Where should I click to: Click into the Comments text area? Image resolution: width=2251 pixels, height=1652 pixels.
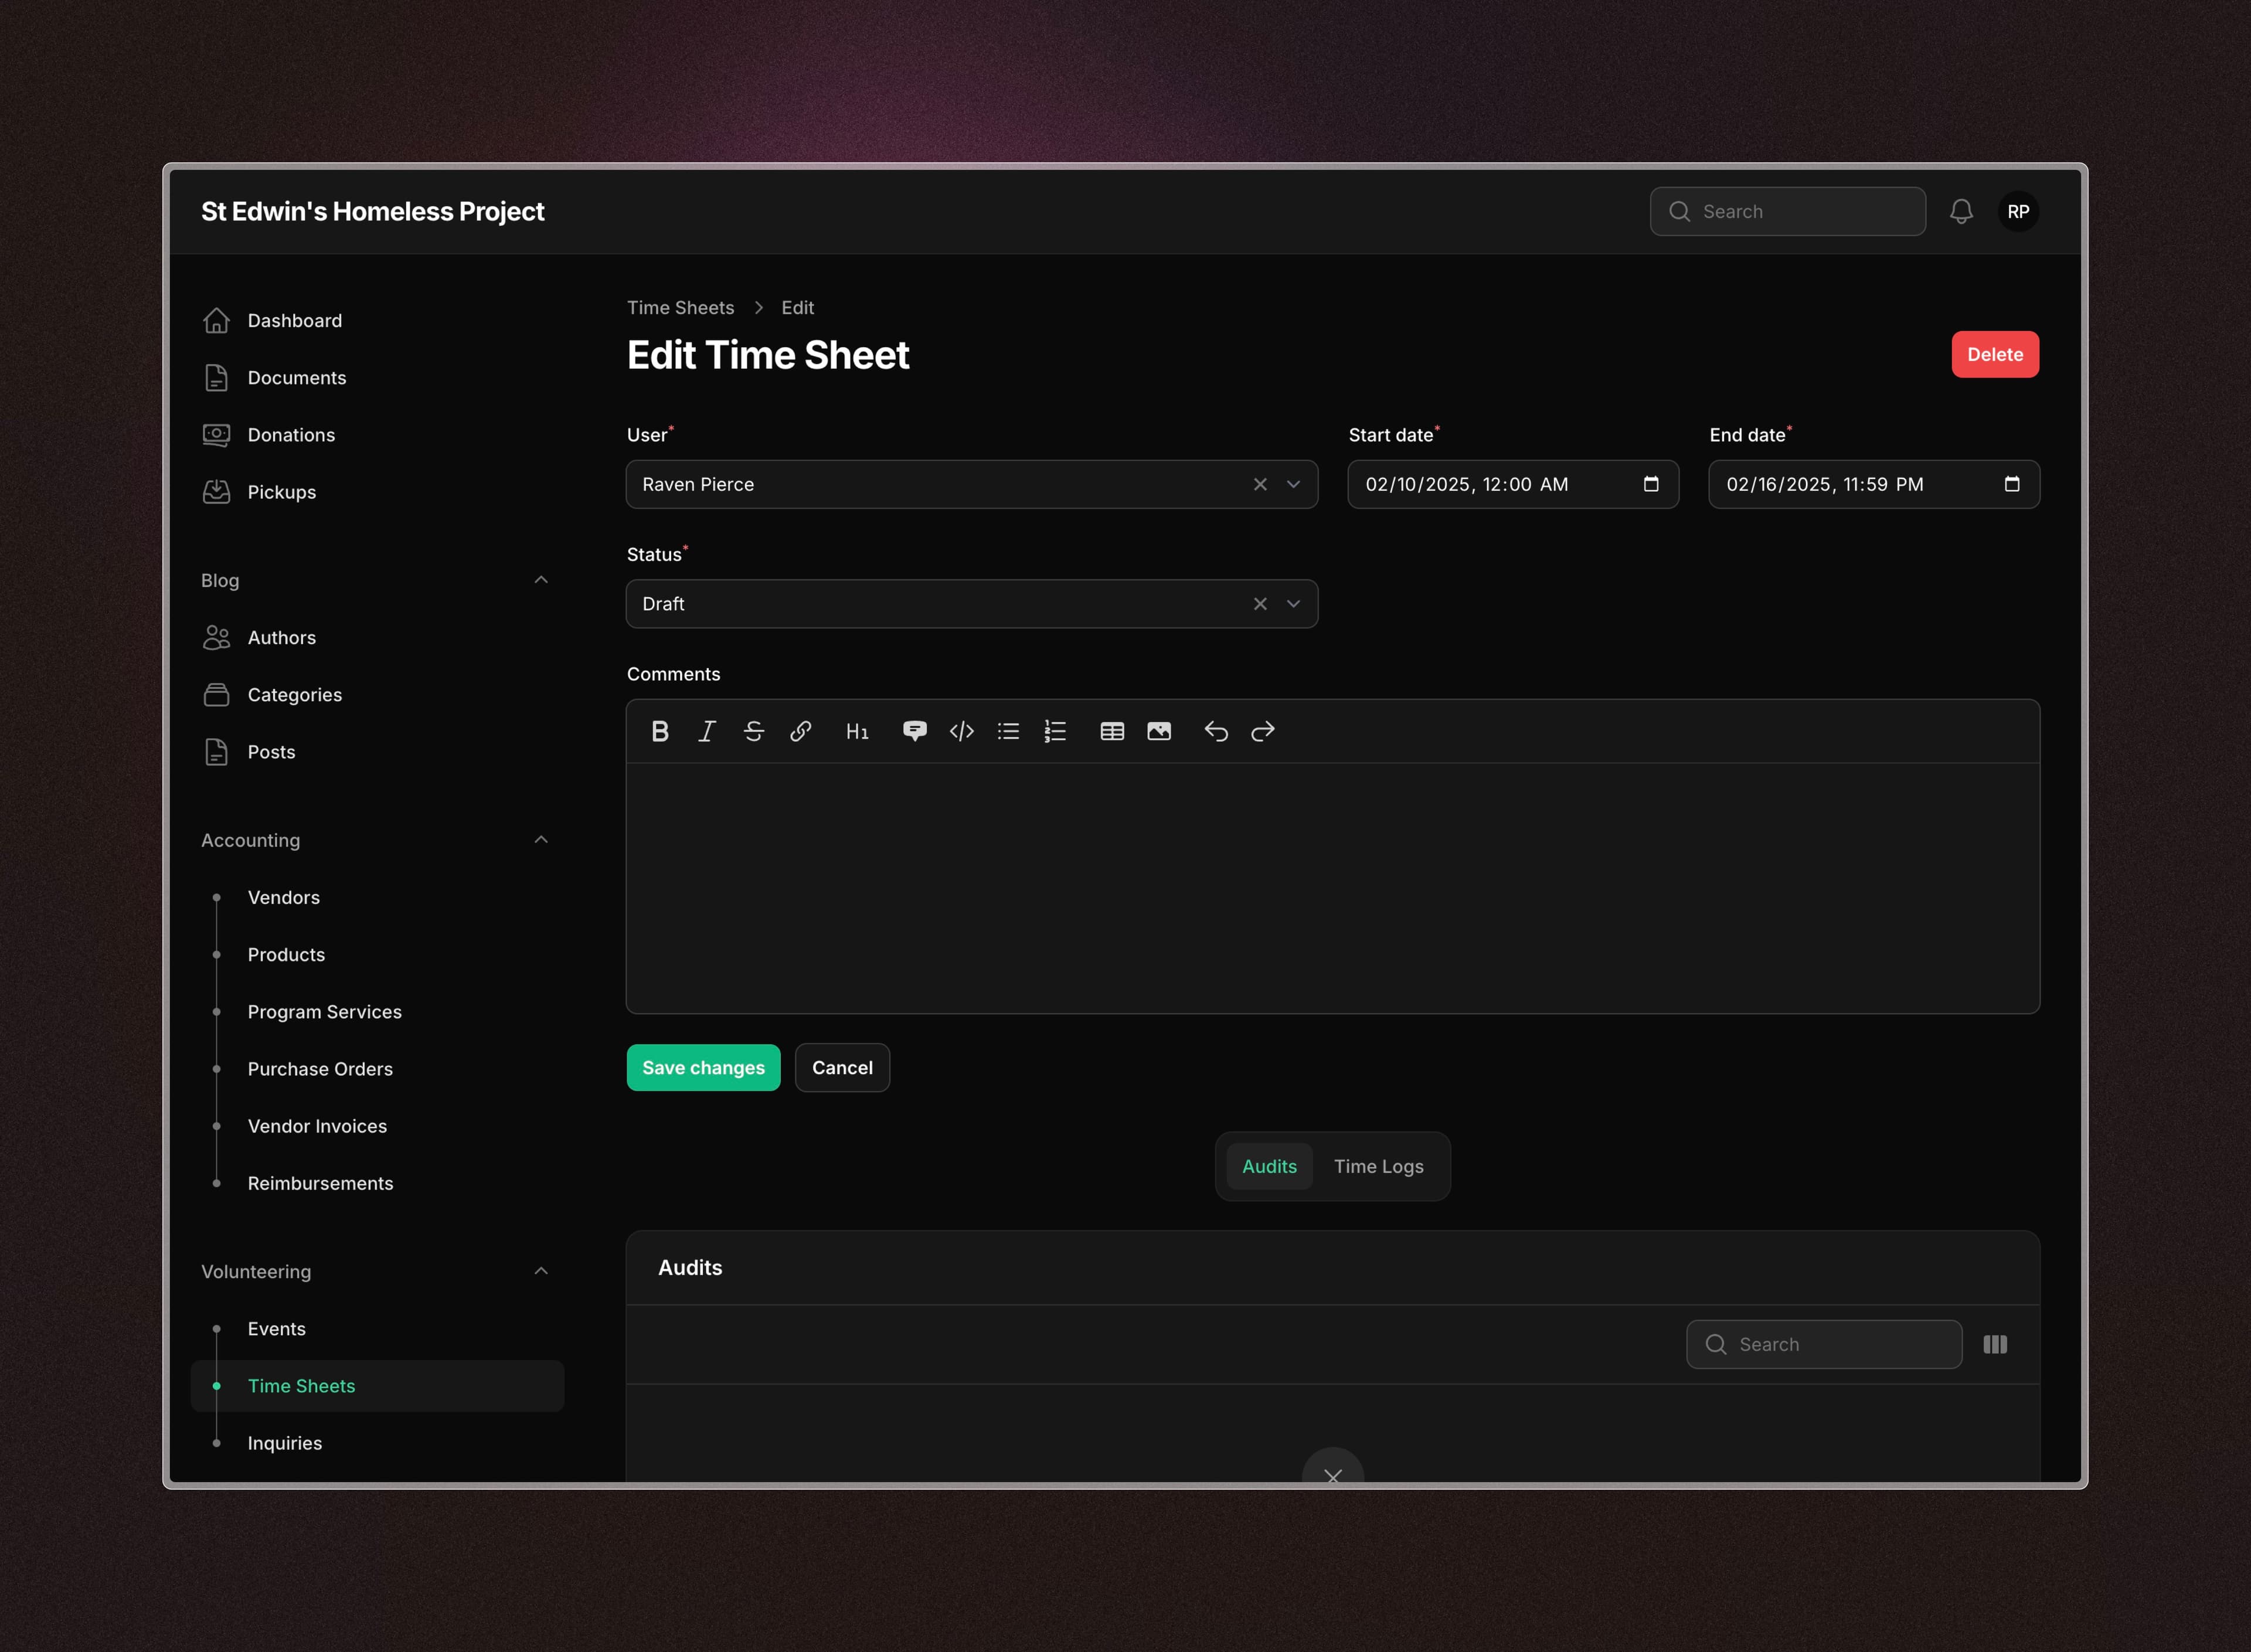(x=1332, y=888)
